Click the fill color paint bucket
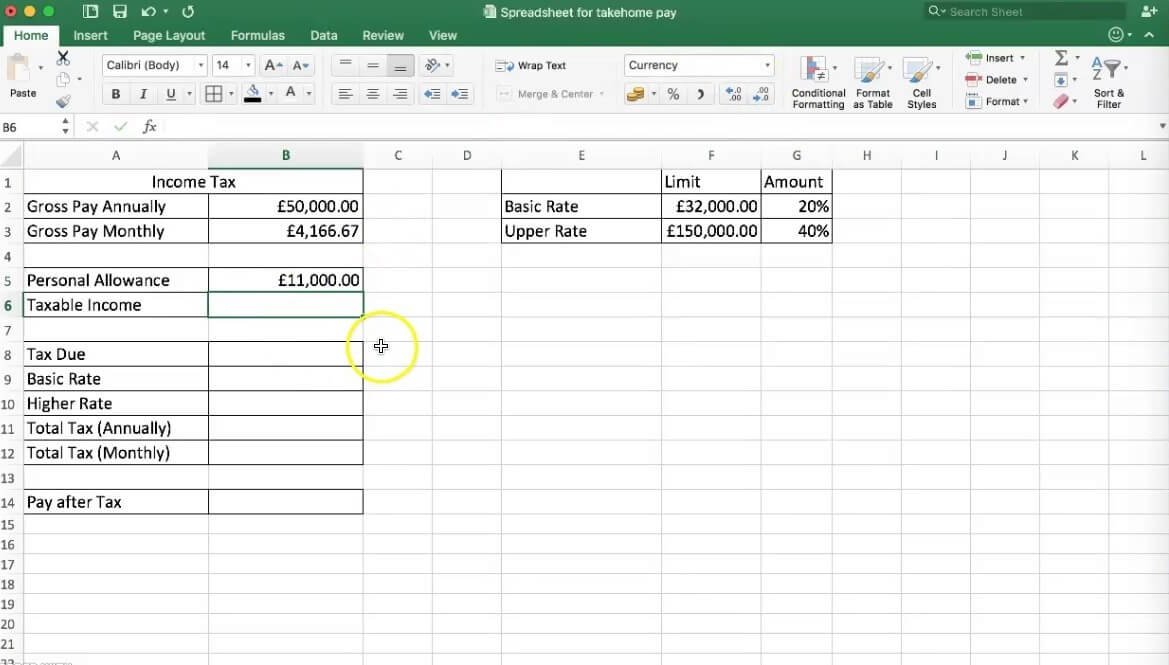Screen dimensions: 1169x665 click(x=253, y=94)
